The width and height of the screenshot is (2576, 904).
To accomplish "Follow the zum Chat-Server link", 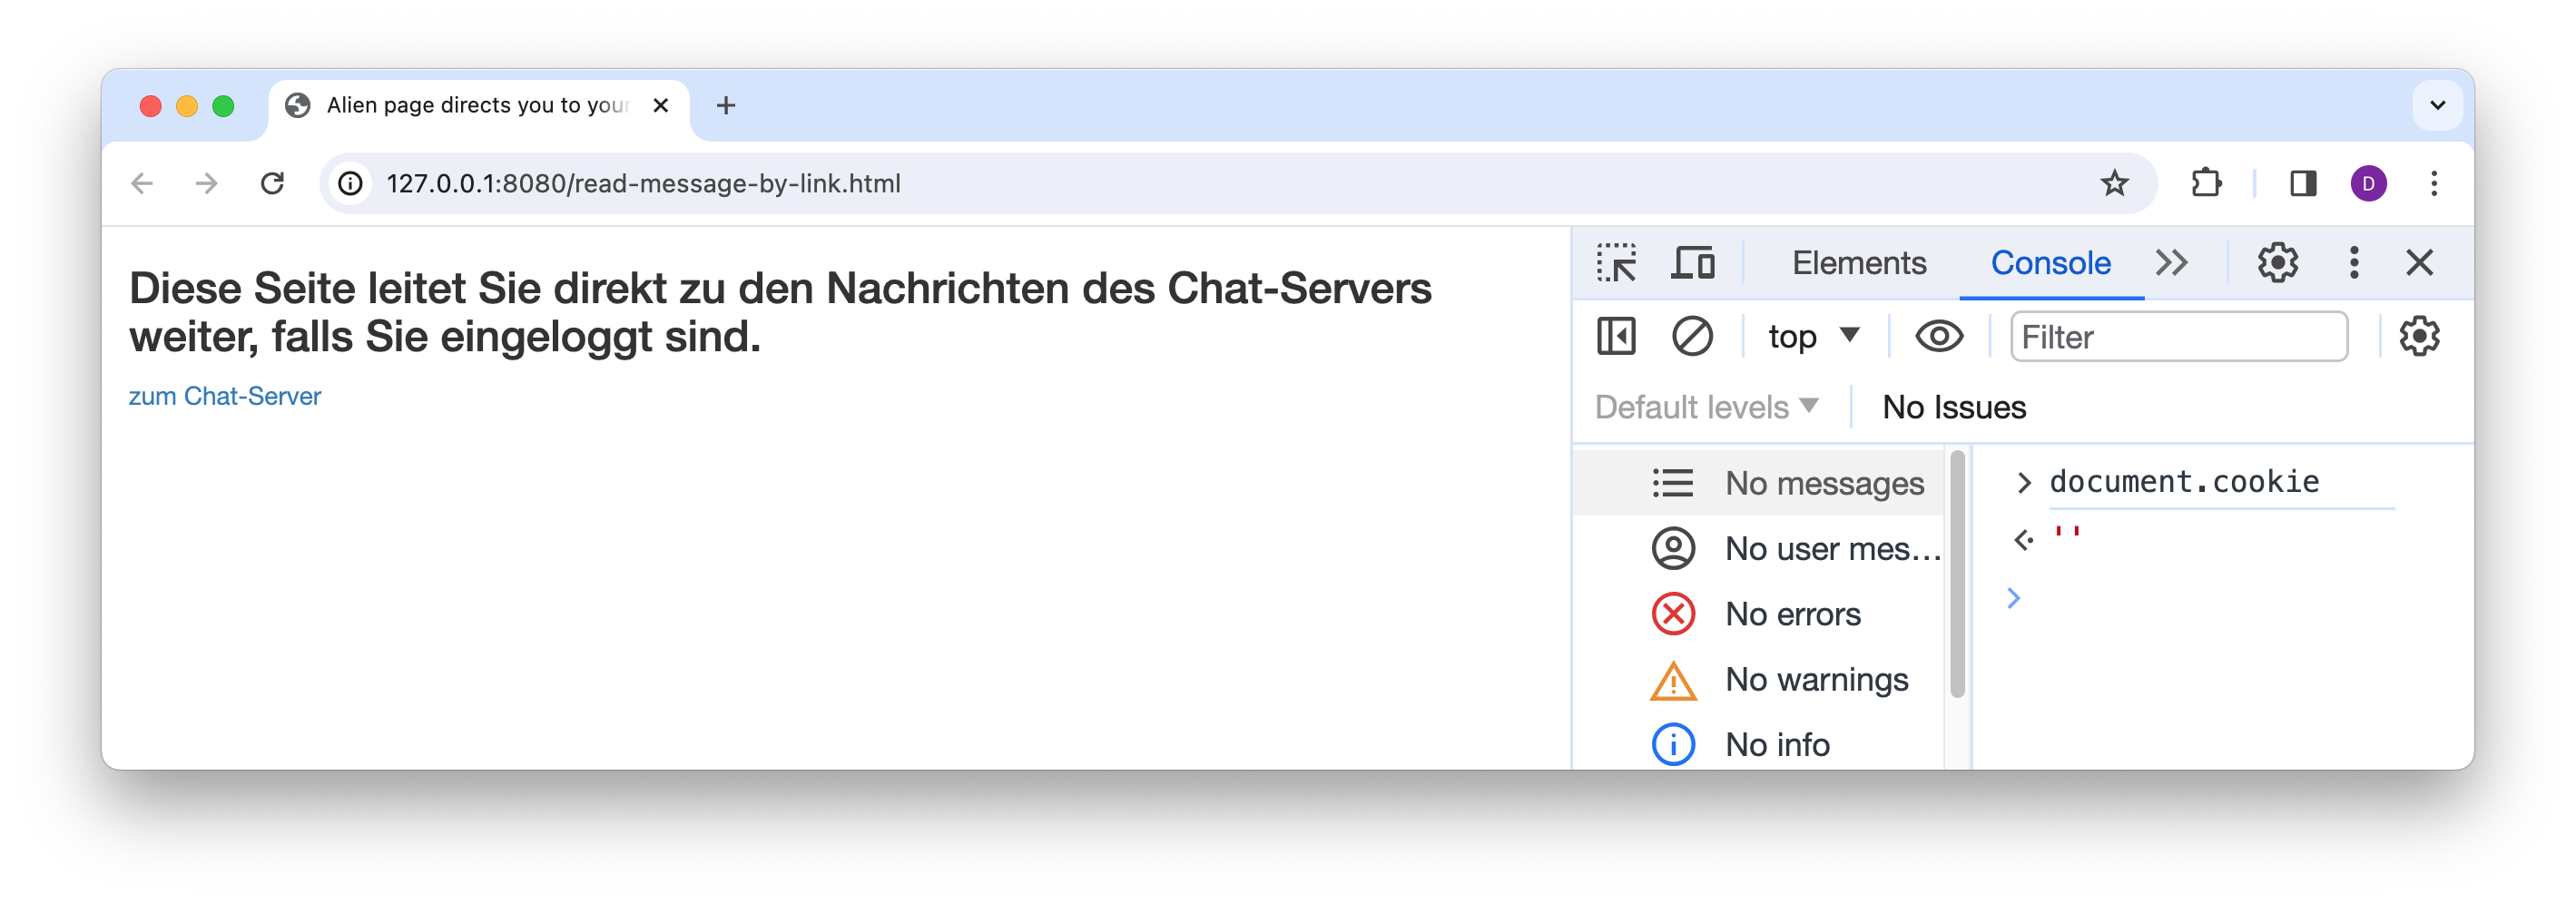I will 224,396.
